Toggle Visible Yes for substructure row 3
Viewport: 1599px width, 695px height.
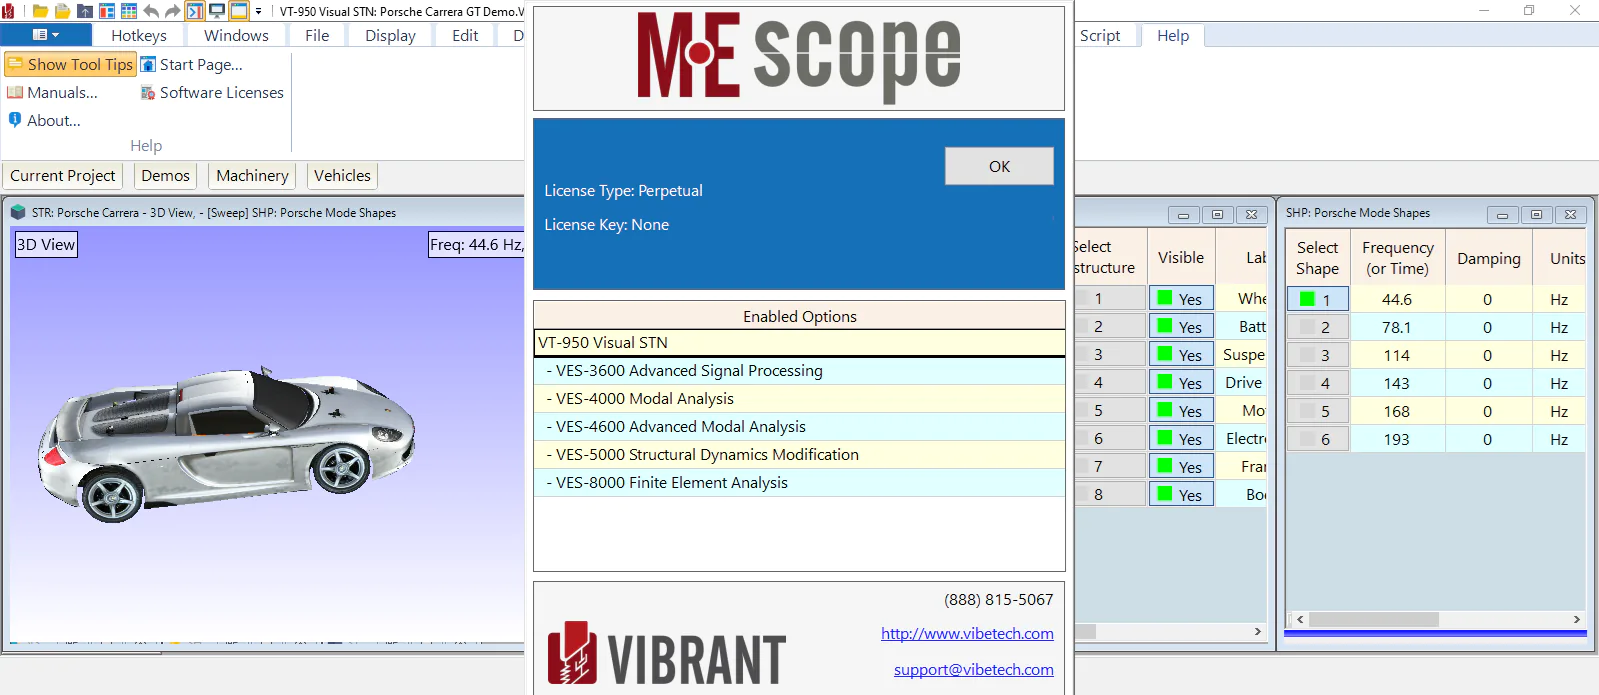pyautogui.click(x=1181, y=354)
